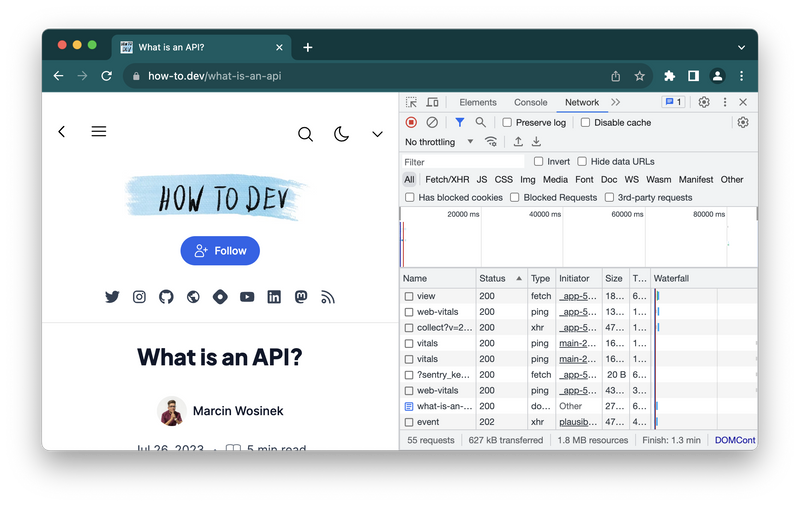Click the record network log button
The height and width of the screenshot is (506, 800).
411,122
